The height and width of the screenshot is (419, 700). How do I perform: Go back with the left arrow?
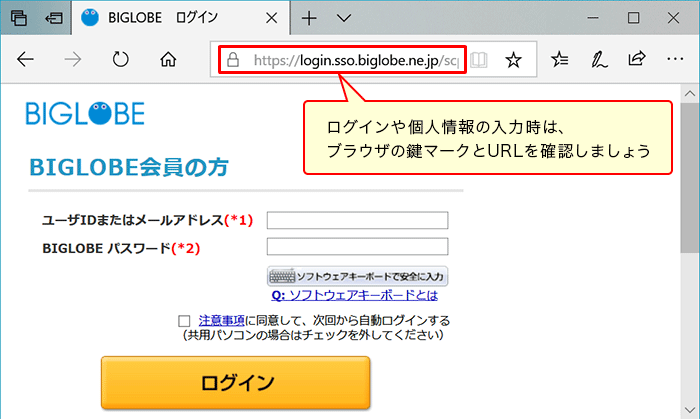pyautogui.click(x=25, y=59)
